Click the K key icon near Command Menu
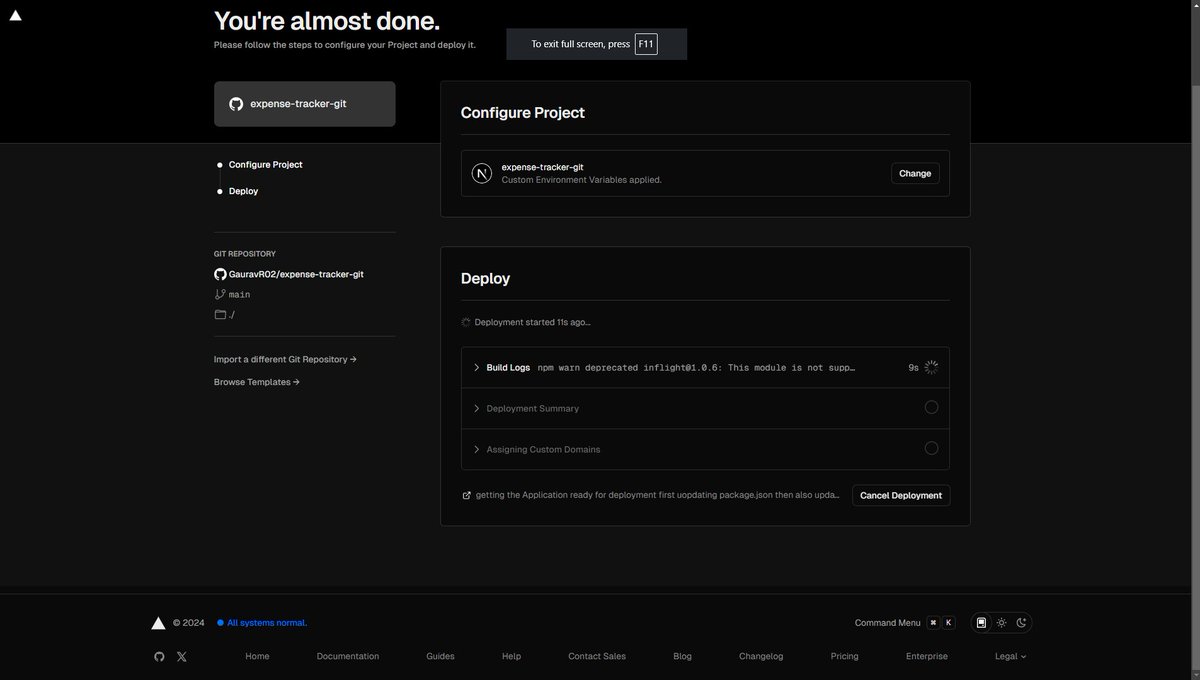The height and width of the screenshot is (680, 1200). click(949, 623)
